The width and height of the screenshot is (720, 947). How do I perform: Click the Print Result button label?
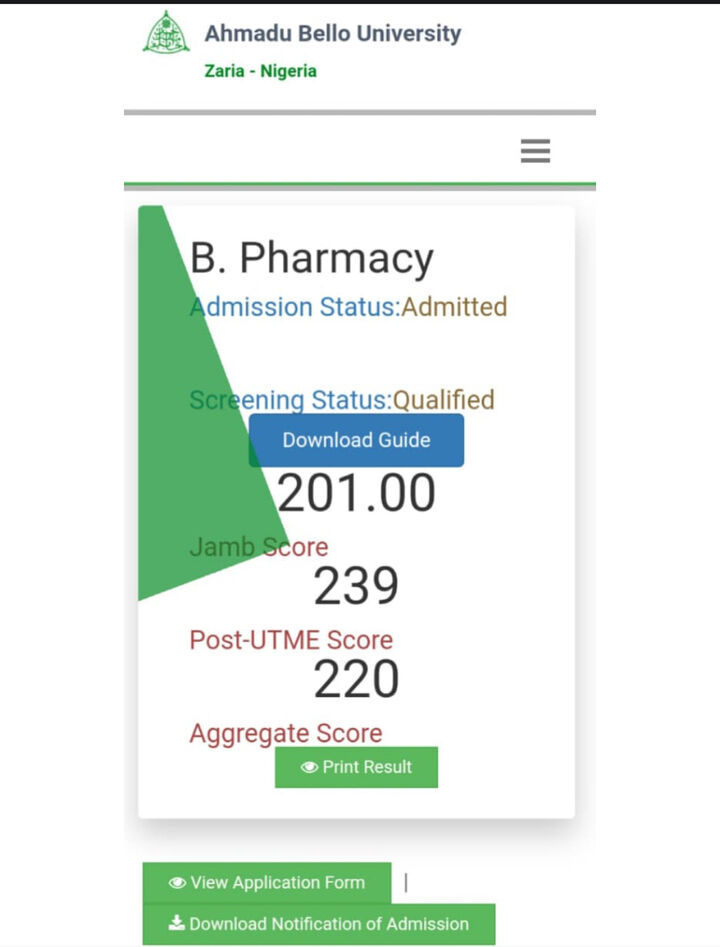[x=367, y=767]
